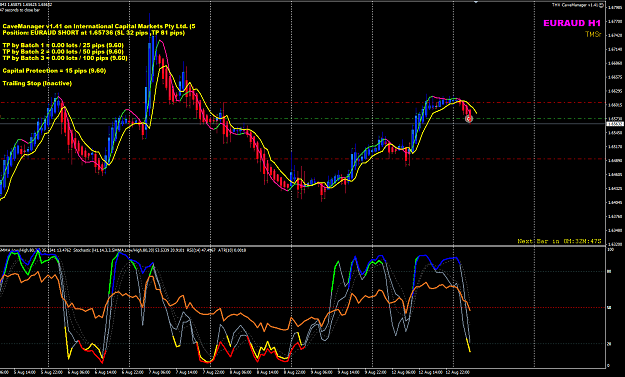Click the current price label on price axis

point(615,124)
